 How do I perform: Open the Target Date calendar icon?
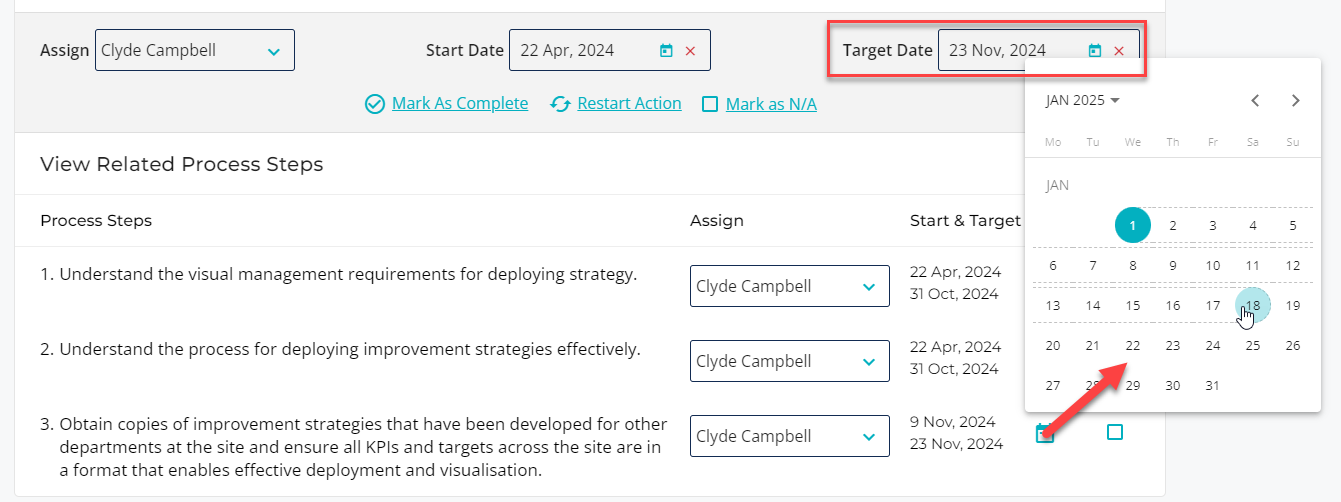pos(1095,50)
